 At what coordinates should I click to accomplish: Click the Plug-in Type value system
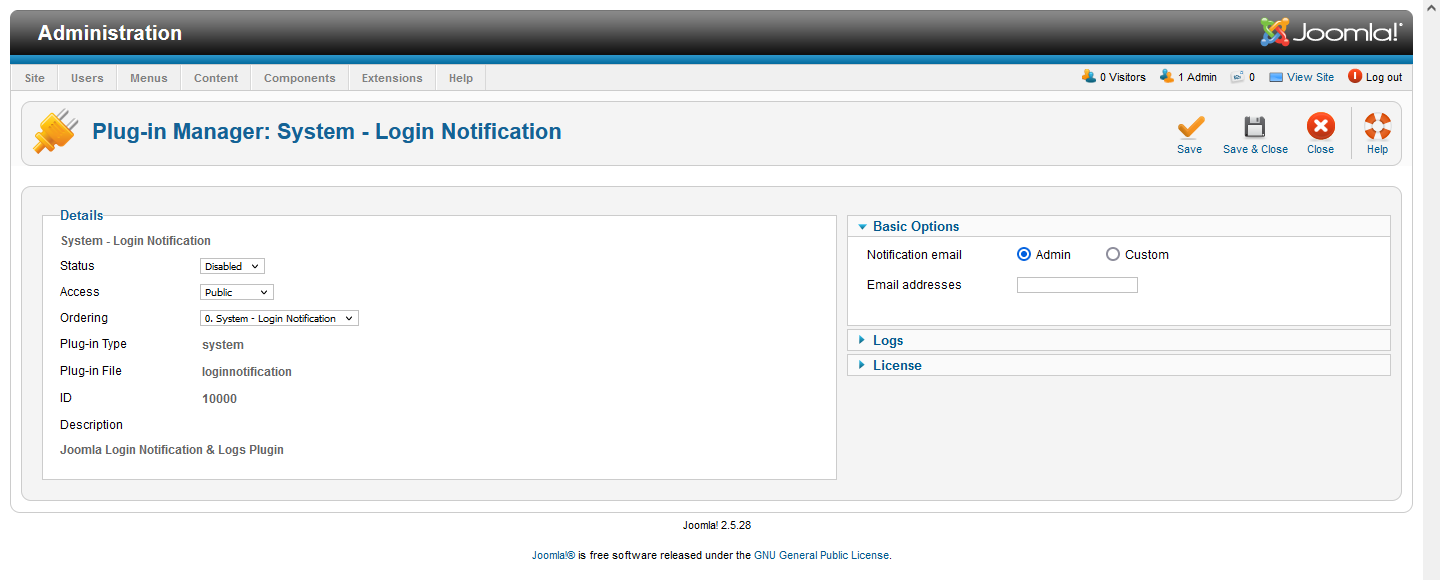coord(223,345)
